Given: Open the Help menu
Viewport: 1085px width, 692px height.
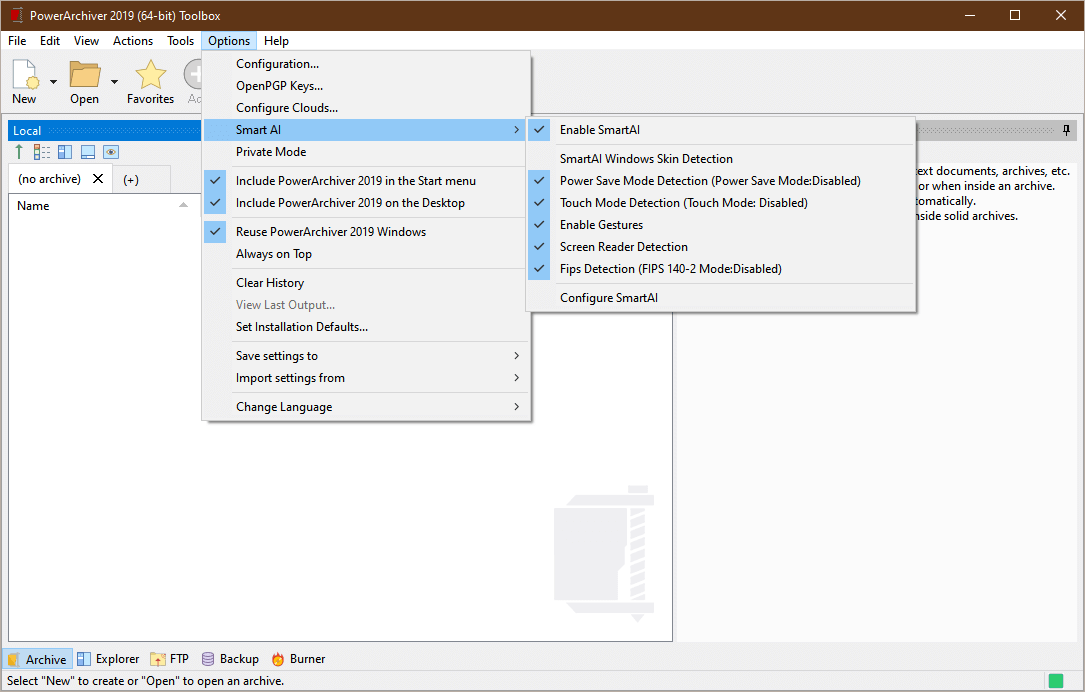Looking at the screenshot, I should pyautogui.click(x=276, y=41).
